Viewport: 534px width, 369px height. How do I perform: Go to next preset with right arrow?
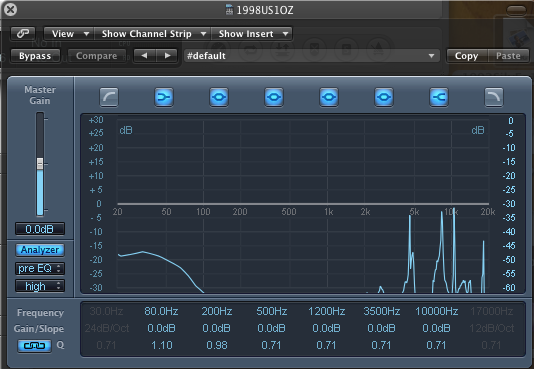tap(167, 55)
